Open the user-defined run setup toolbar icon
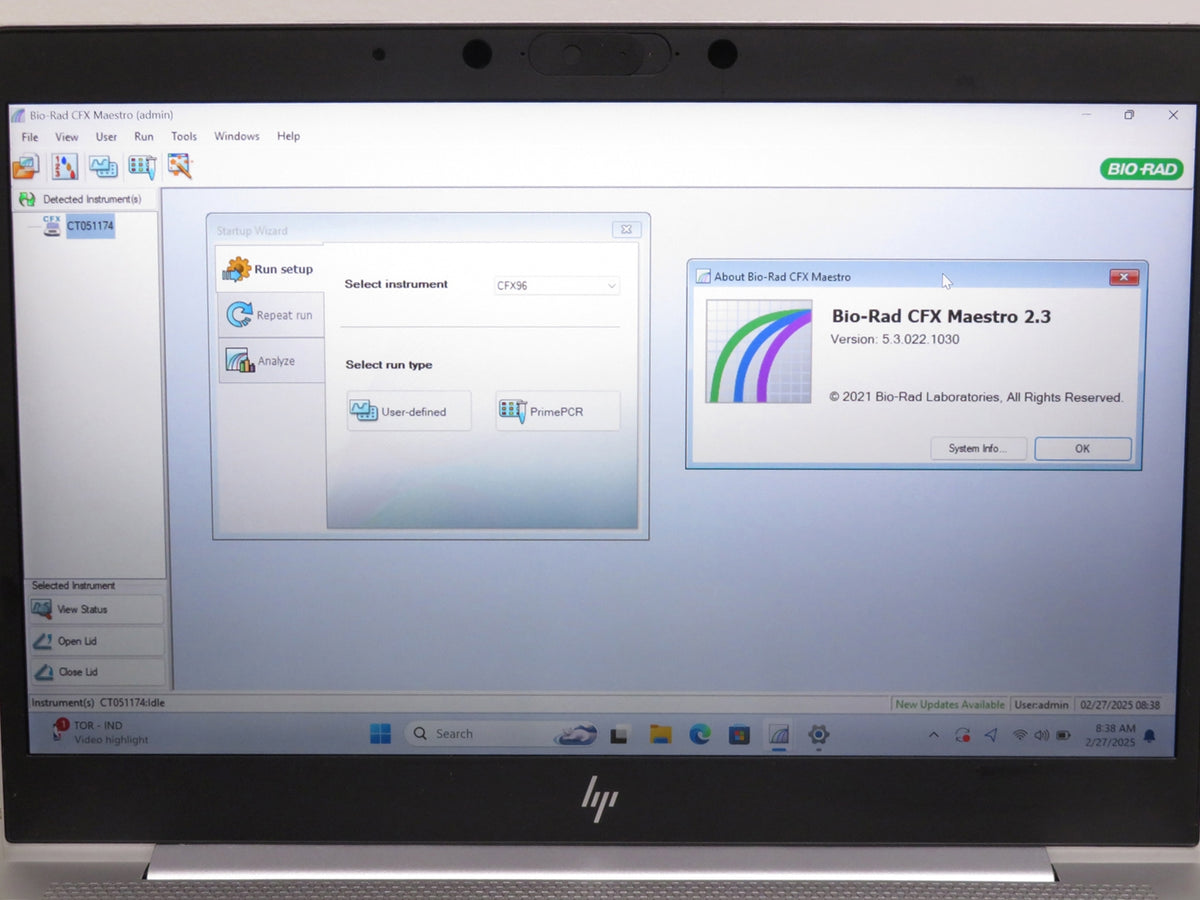This screenshot has width=1200, height=900. (103, 166)
